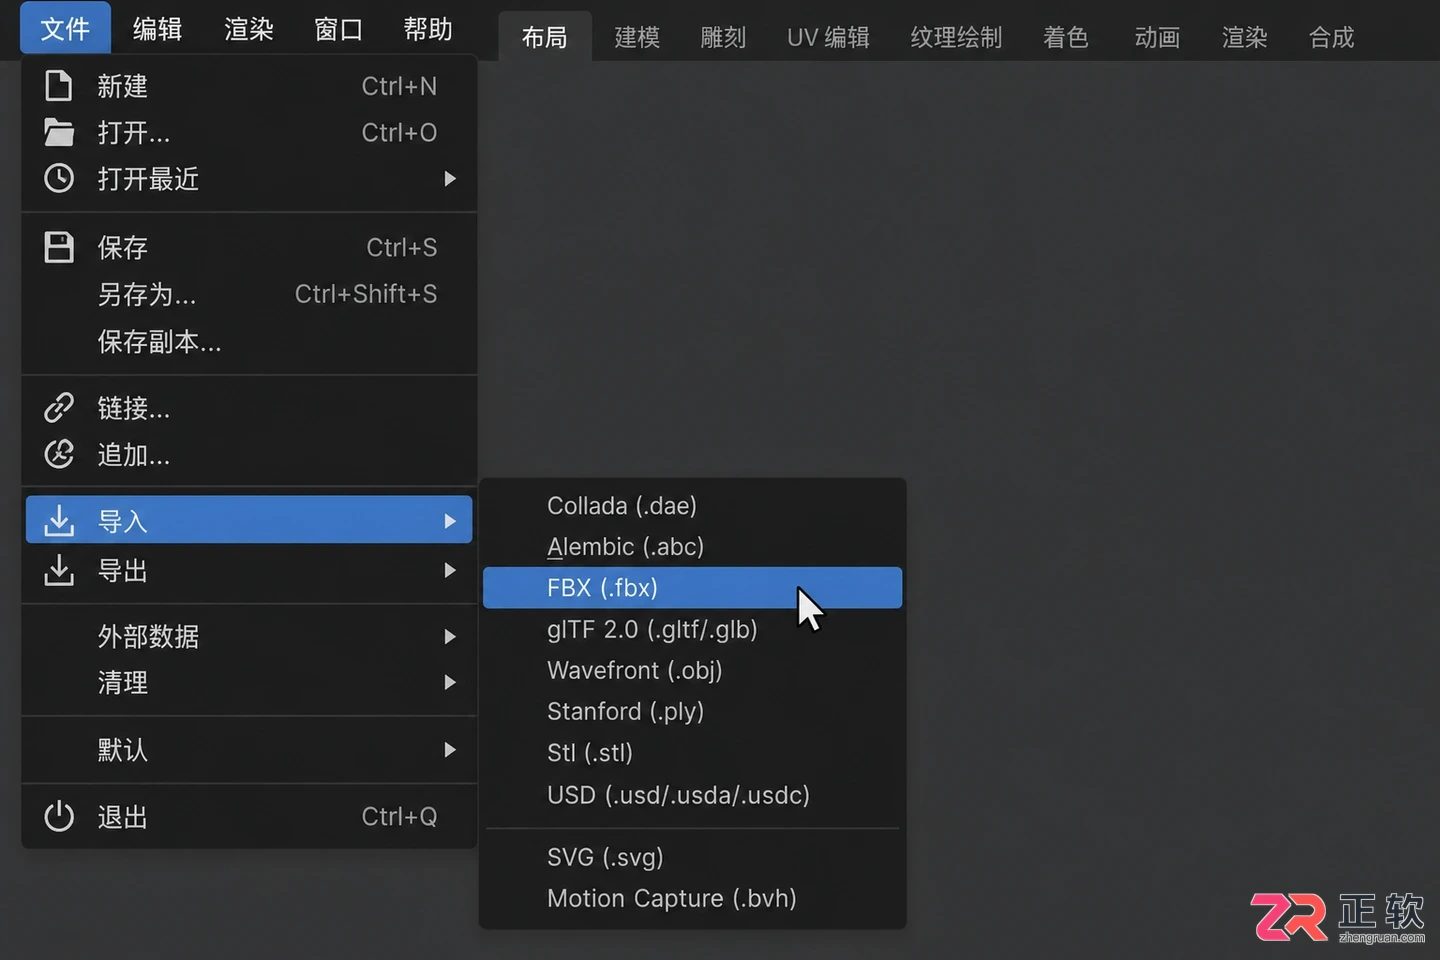Switch to the 布局 workspace tab
The image size is (1440, 960).
tap(545, 37)
